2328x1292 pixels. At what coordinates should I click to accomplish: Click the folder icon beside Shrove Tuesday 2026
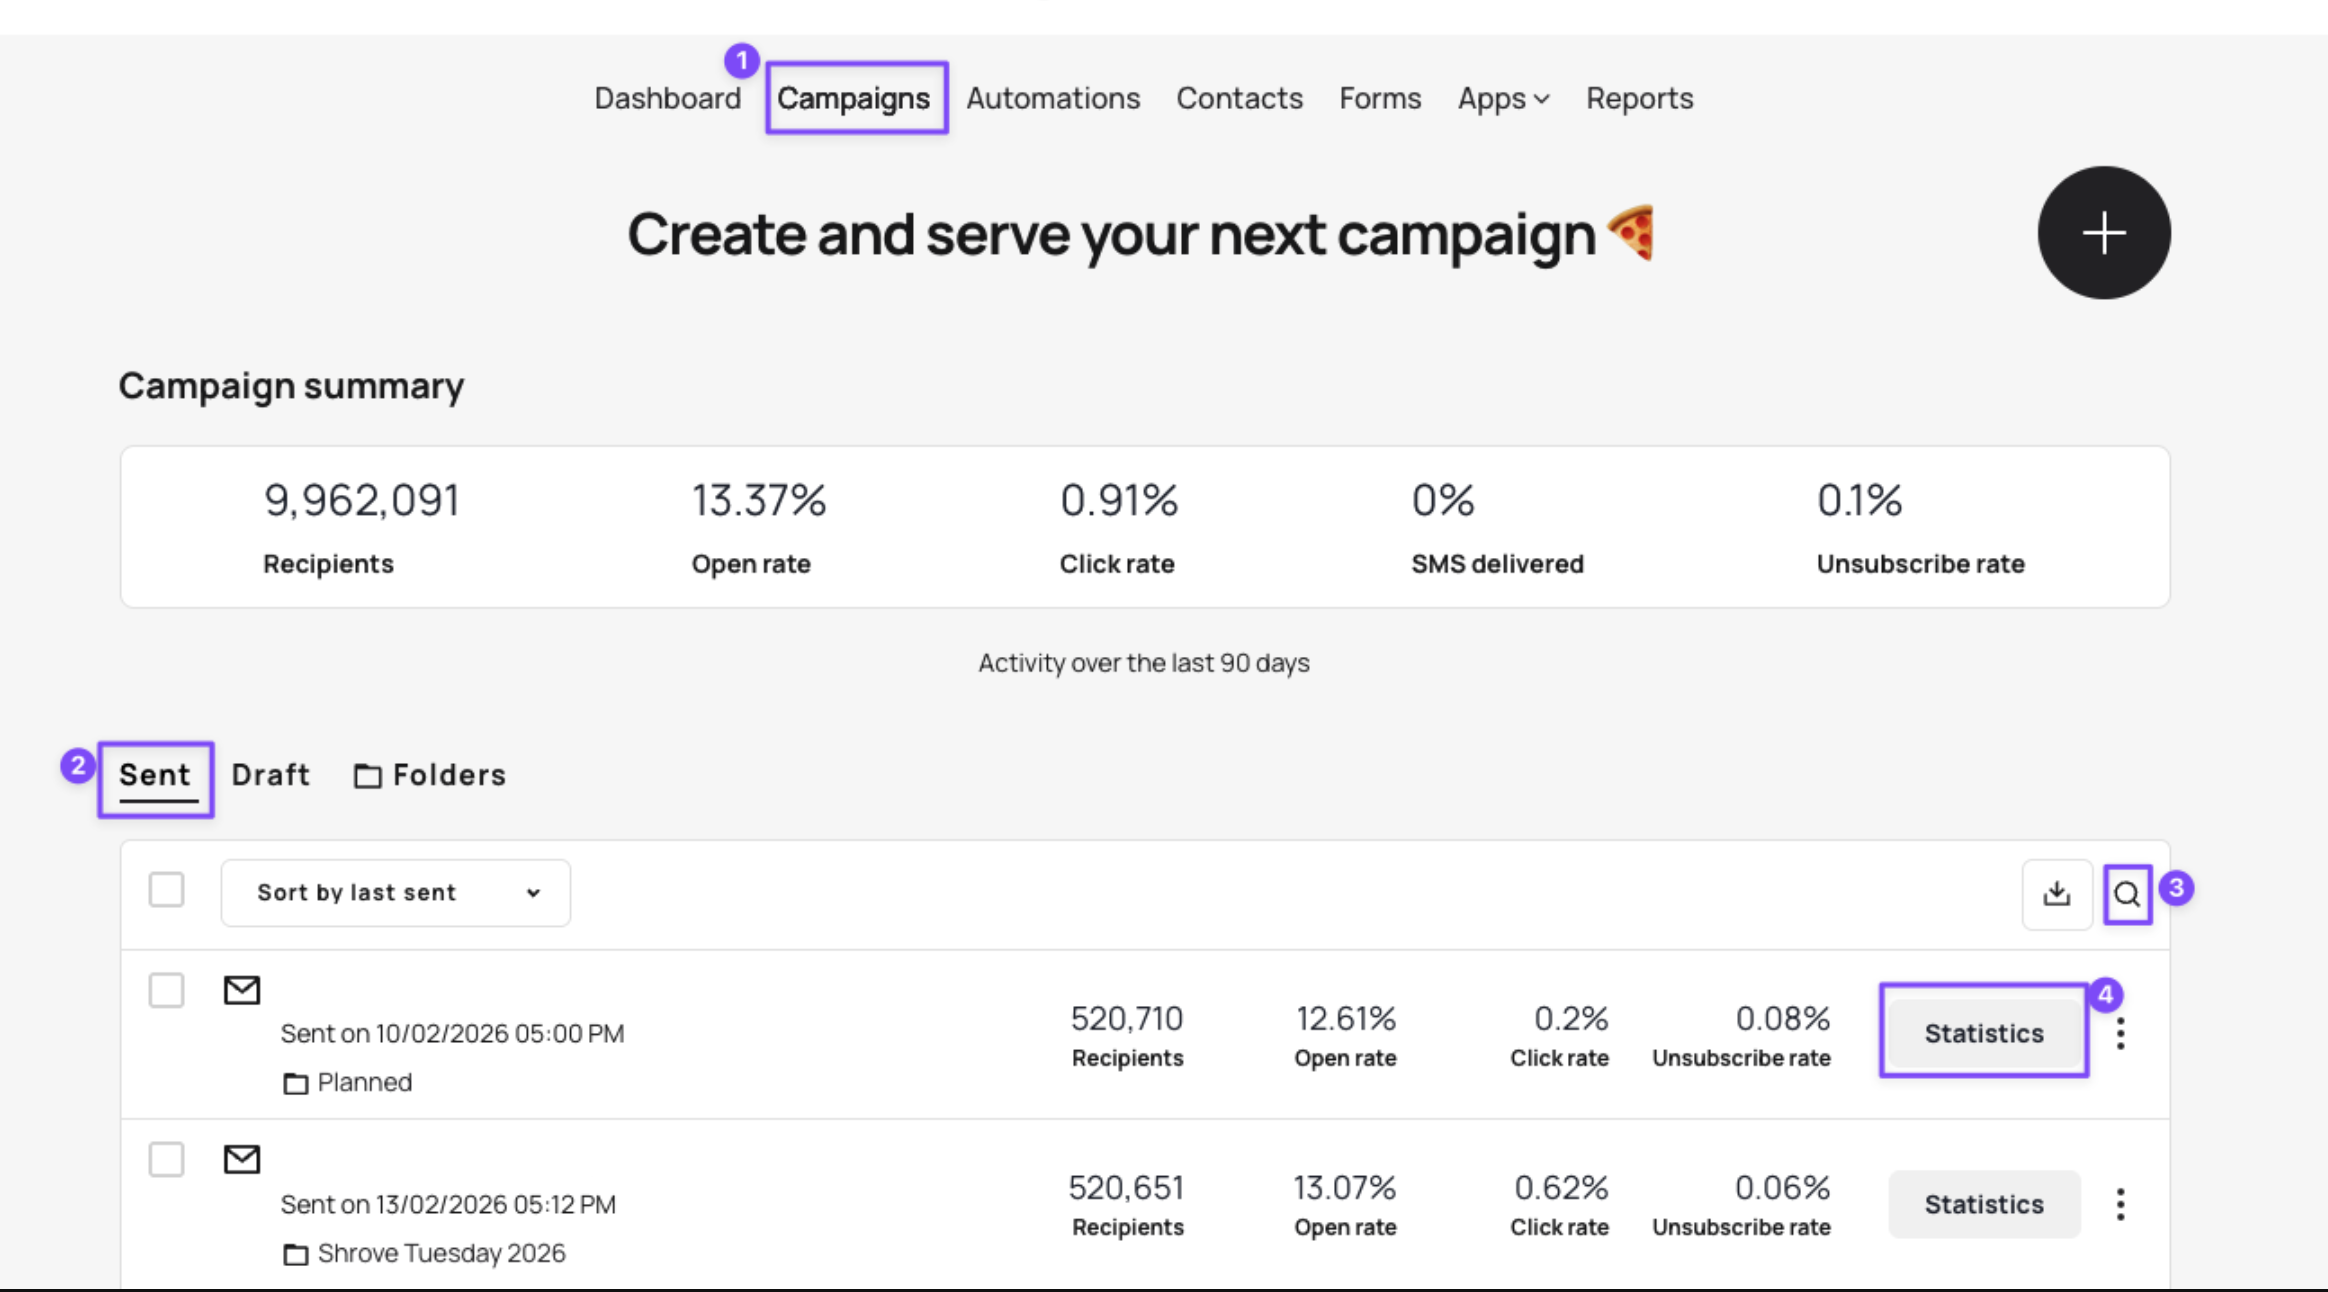click(295, 1254)
